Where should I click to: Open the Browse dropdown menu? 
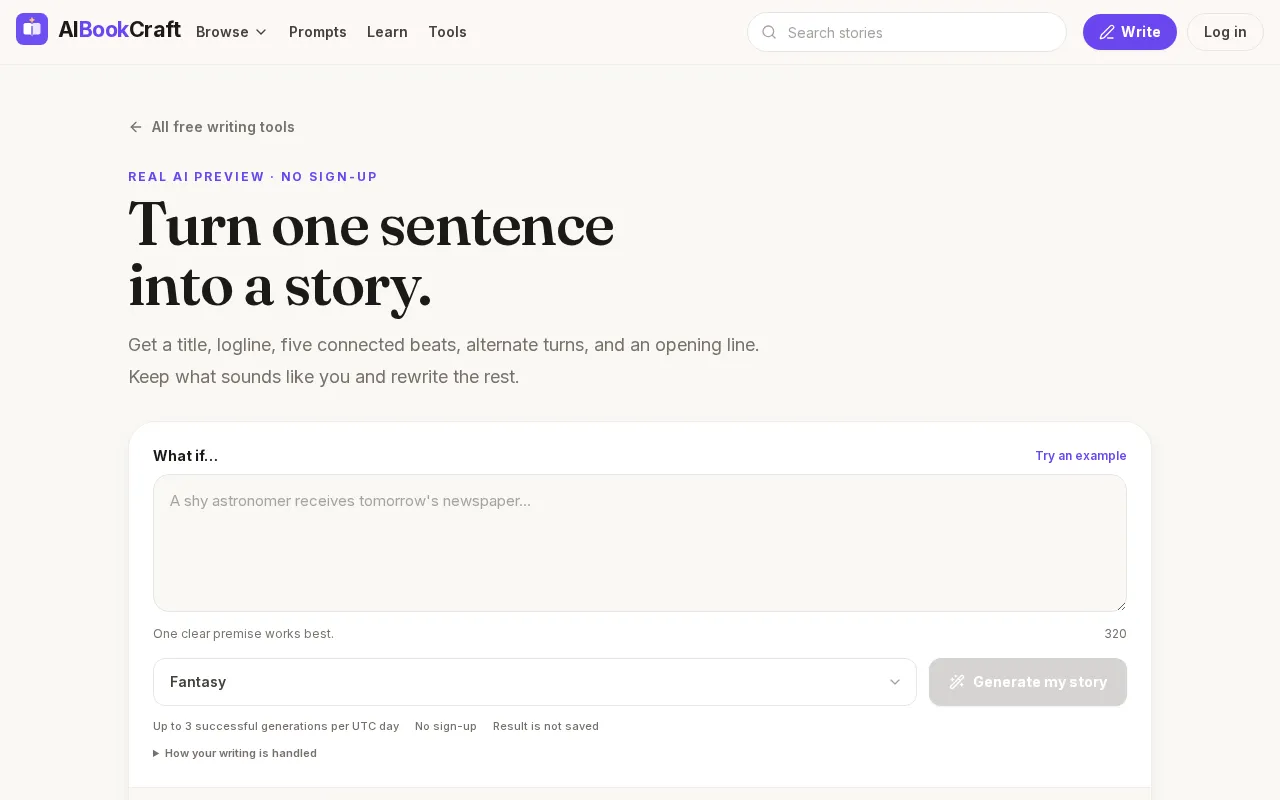[x=232, y=32]
